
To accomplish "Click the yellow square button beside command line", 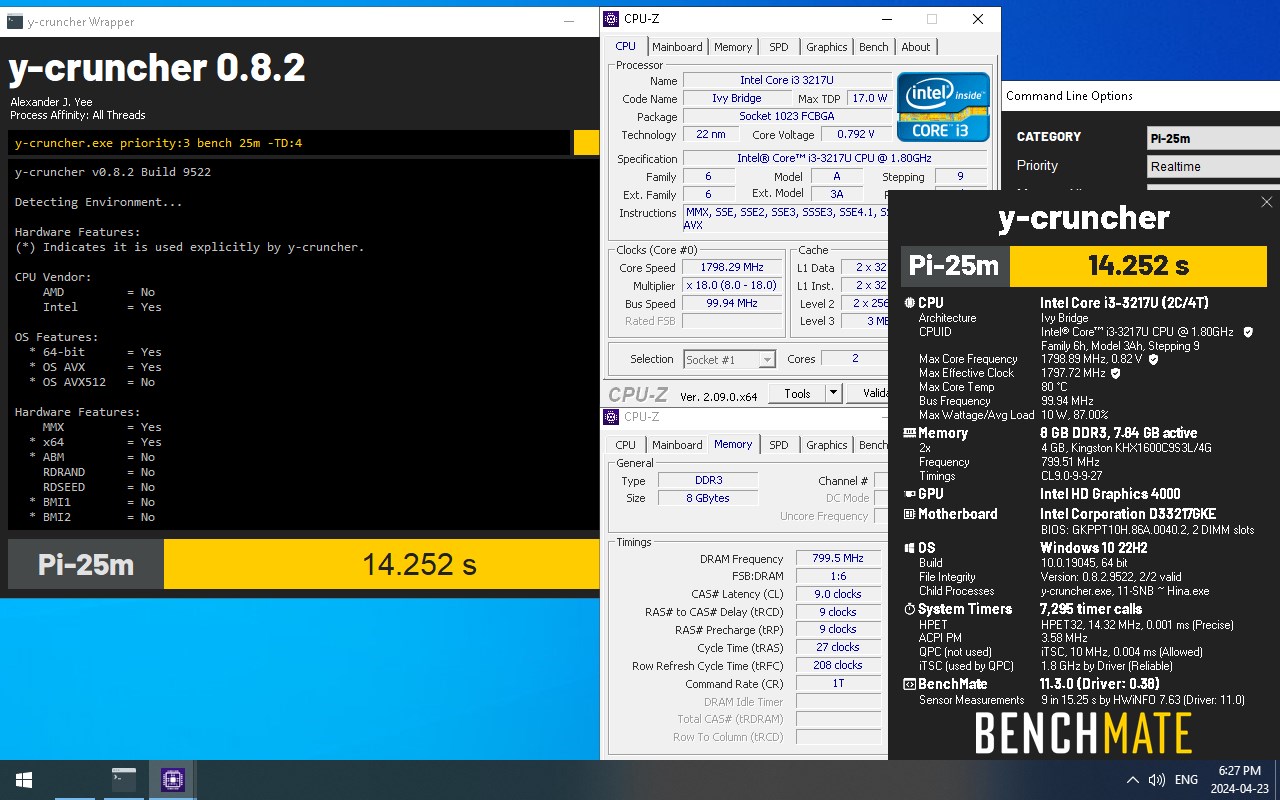I will [586, 143].
